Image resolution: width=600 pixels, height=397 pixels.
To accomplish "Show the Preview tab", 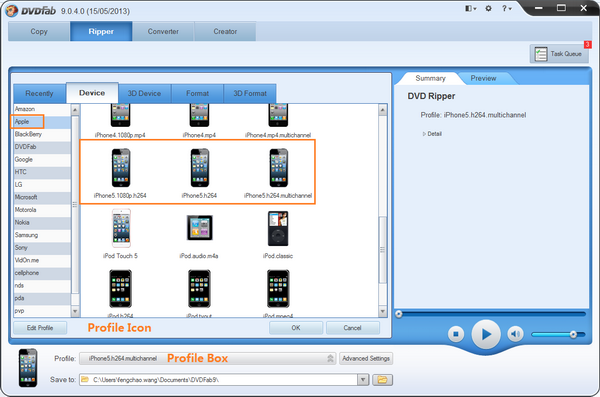I will (483, 78).
